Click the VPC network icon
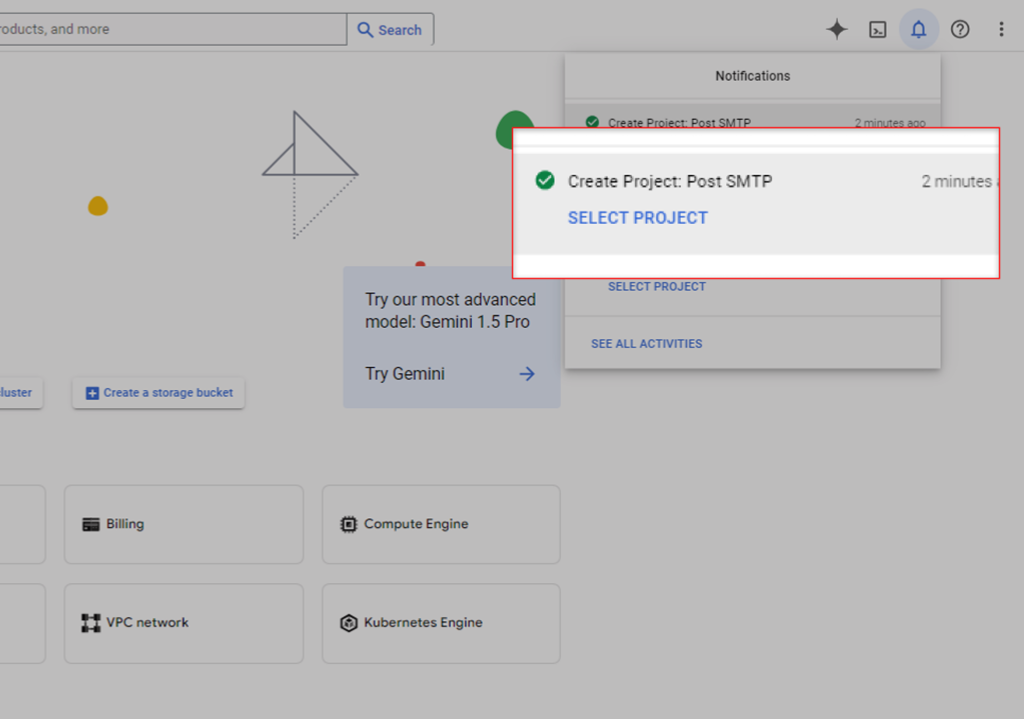The width and height of the screenshot is (1024, 719). (91, 623)
